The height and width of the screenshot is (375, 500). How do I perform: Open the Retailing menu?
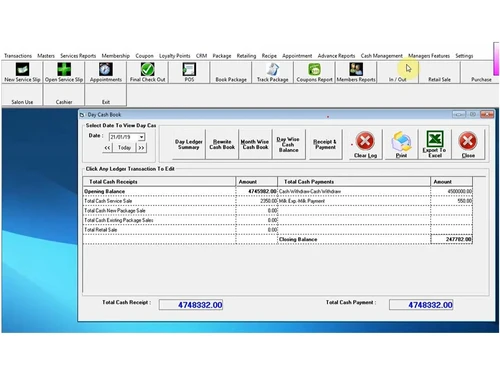pos(246,56)
